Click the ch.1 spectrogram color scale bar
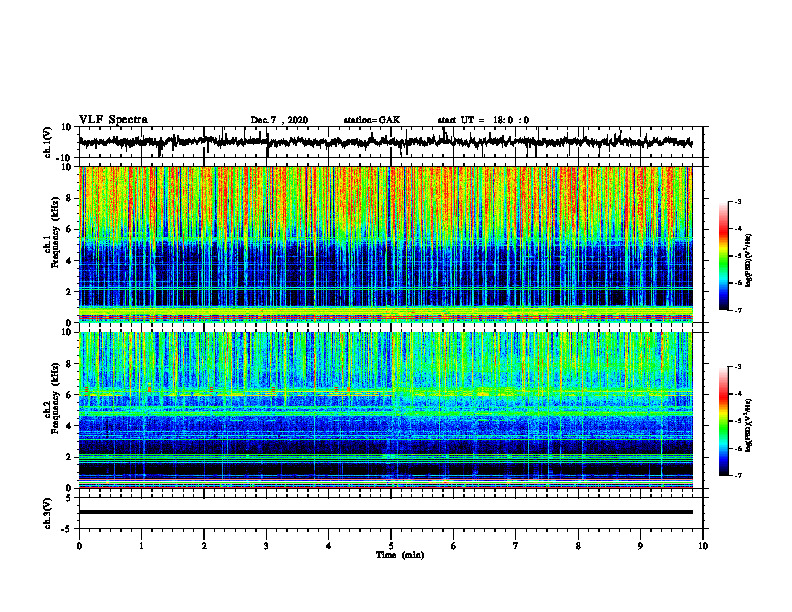The image size is (792, 612). point(723,256)
